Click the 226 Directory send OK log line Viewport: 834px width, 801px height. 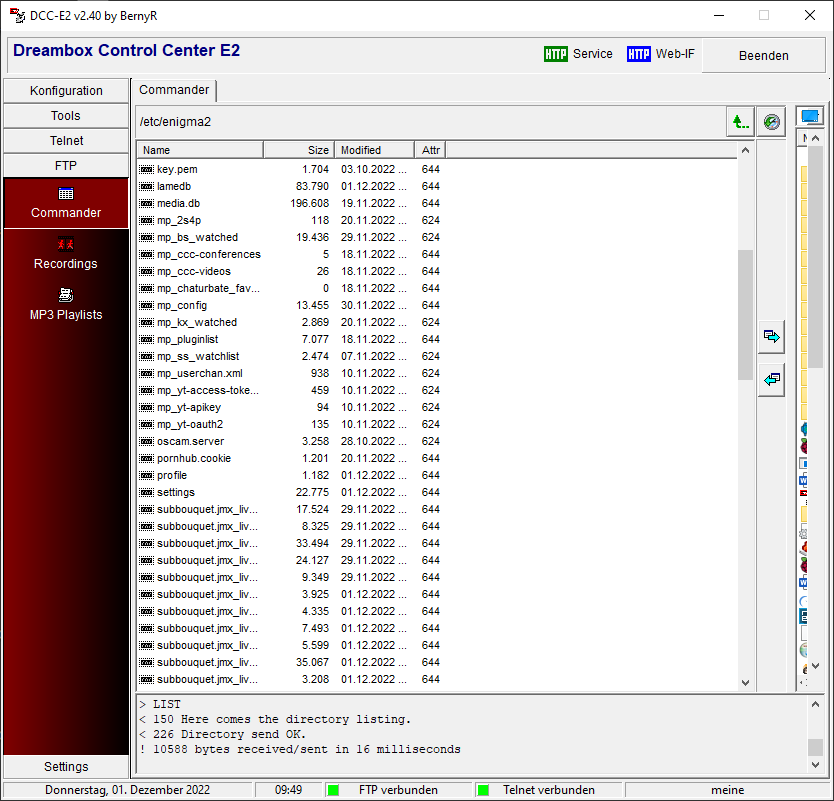point(223,735)
